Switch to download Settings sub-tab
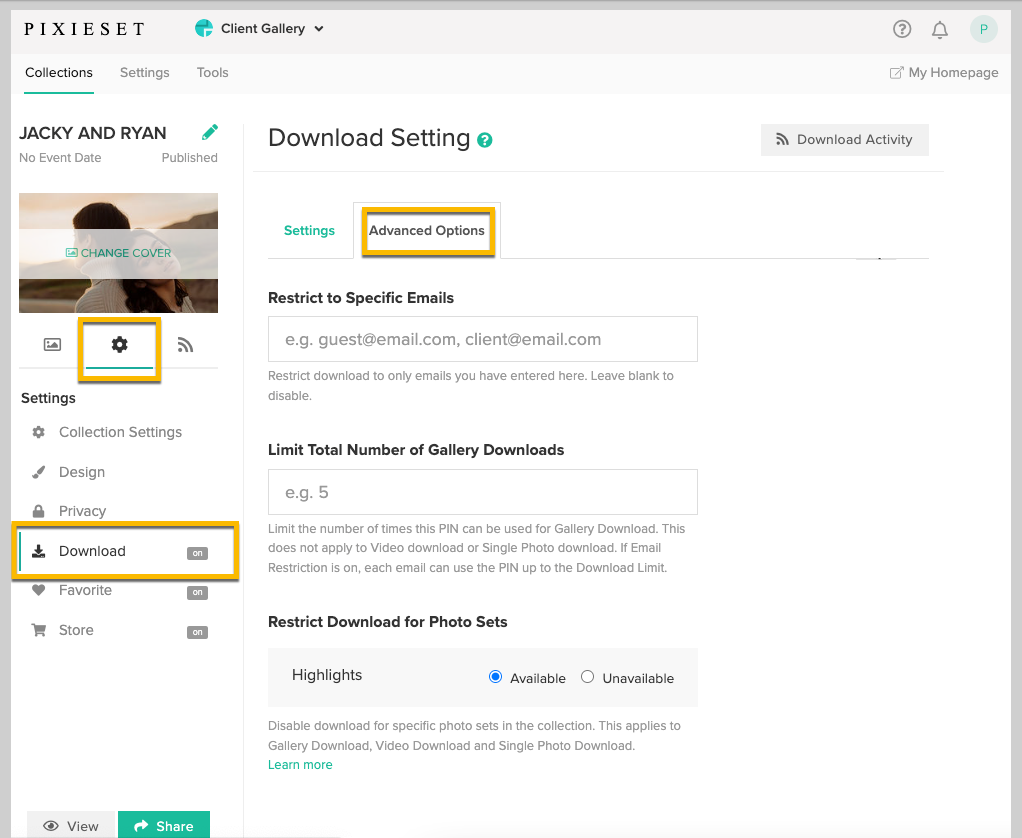This screenshot has width=1022, height=838. [x=309, y=231]
